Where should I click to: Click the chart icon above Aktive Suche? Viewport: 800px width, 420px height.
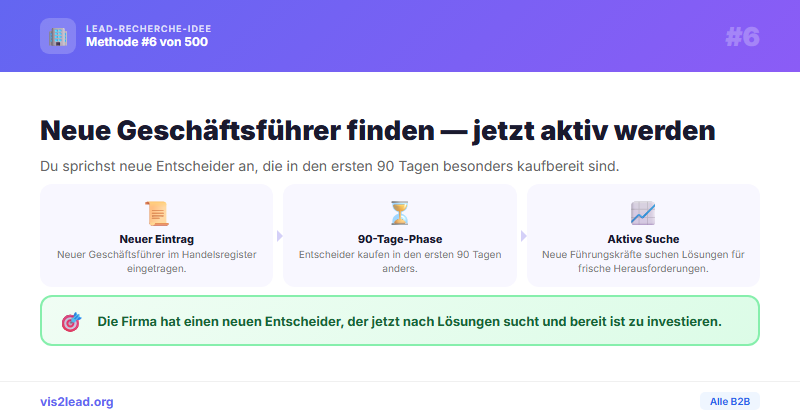coord(643,213)
